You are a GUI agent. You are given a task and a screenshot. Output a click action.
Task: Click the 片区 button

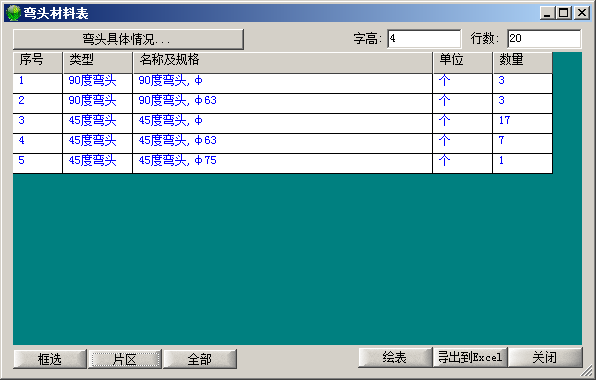pyautogui.click(x=125, y=359)
